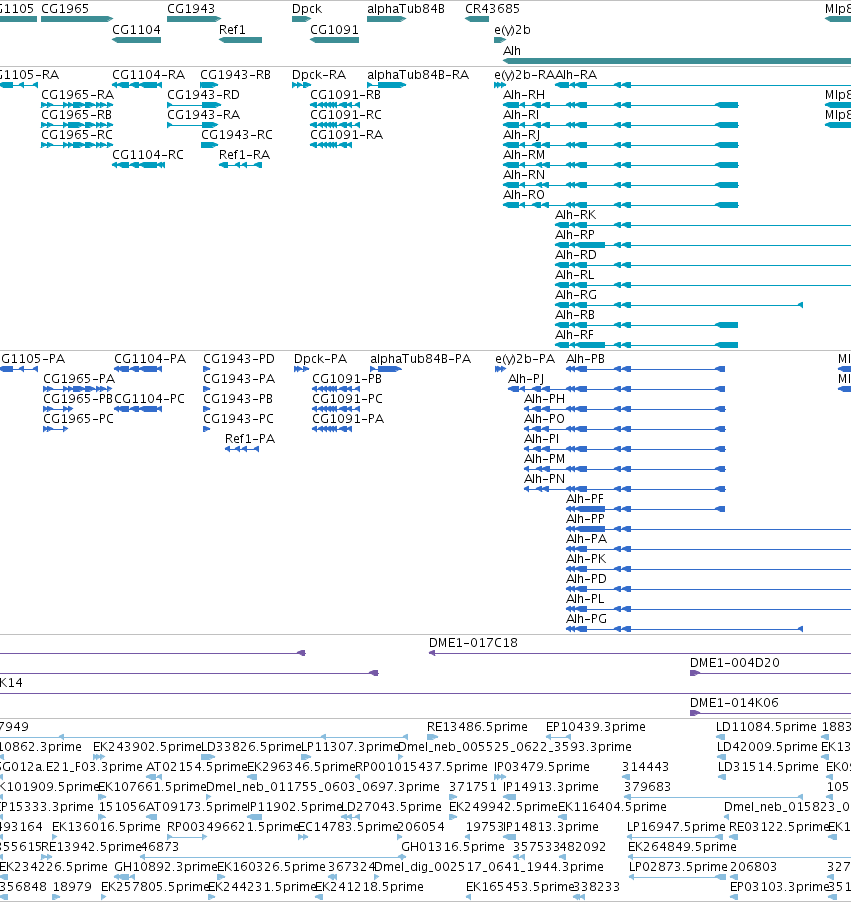Click transcript CG1943-RB
The width and height of the screenshot is (851, 902).
[x=209, y=85]
